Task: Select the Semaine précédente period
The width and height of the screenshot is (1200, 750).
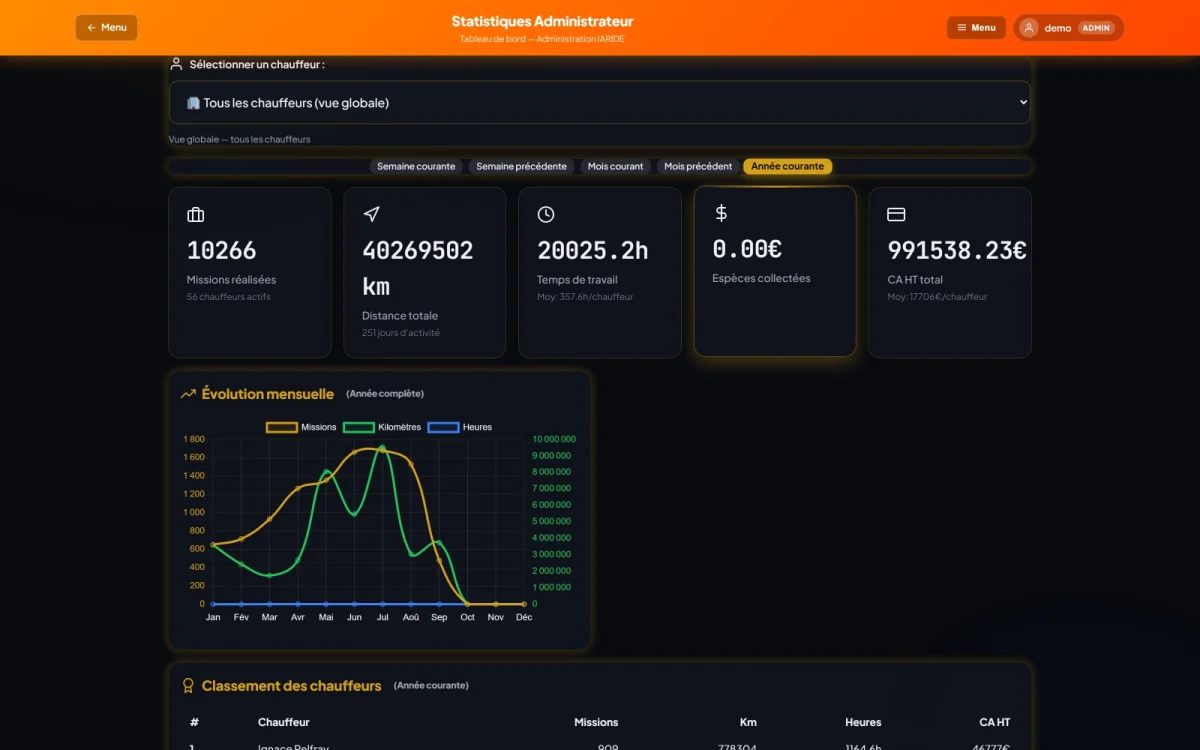Action: [x=521, y=166]
